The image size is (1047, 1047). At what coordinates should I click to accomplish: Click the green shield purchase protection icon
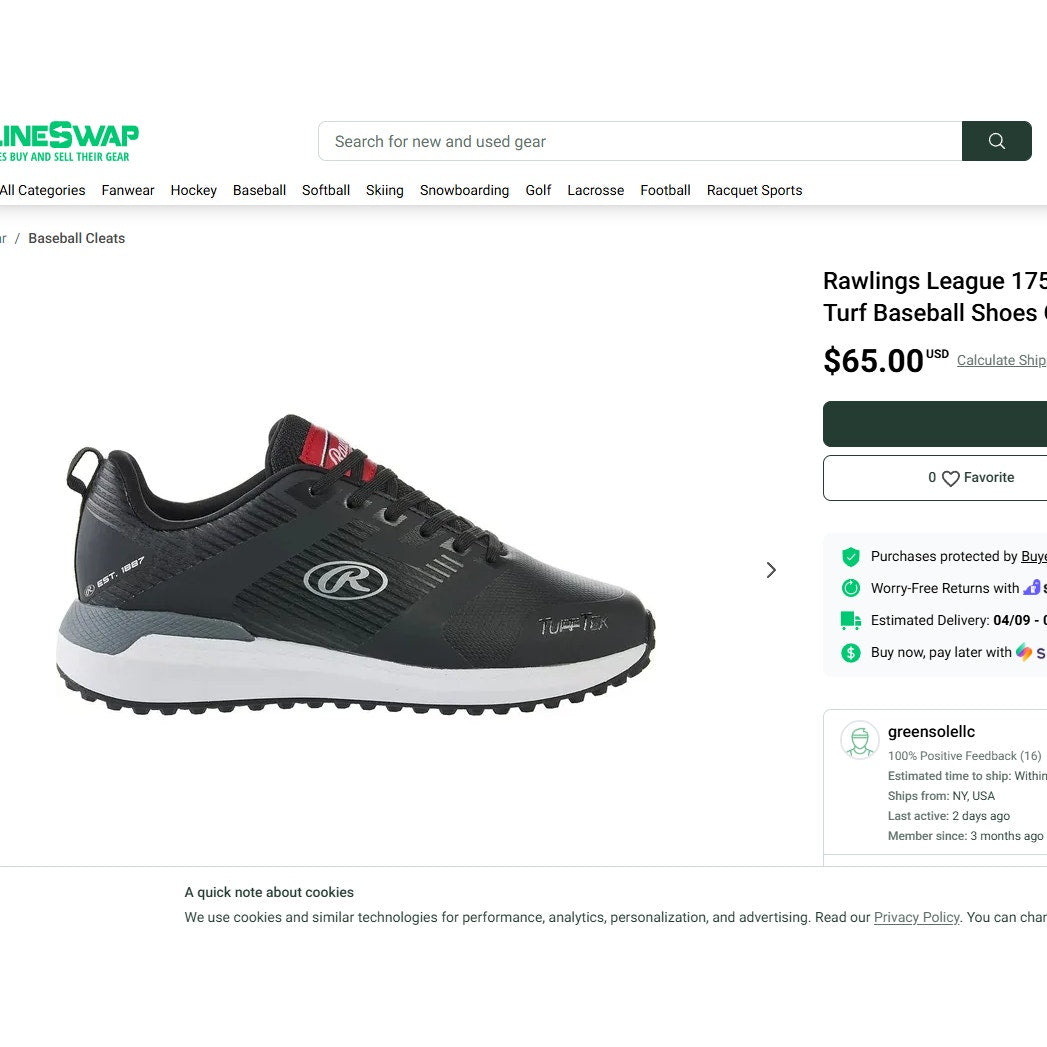(x=850, y=556)
